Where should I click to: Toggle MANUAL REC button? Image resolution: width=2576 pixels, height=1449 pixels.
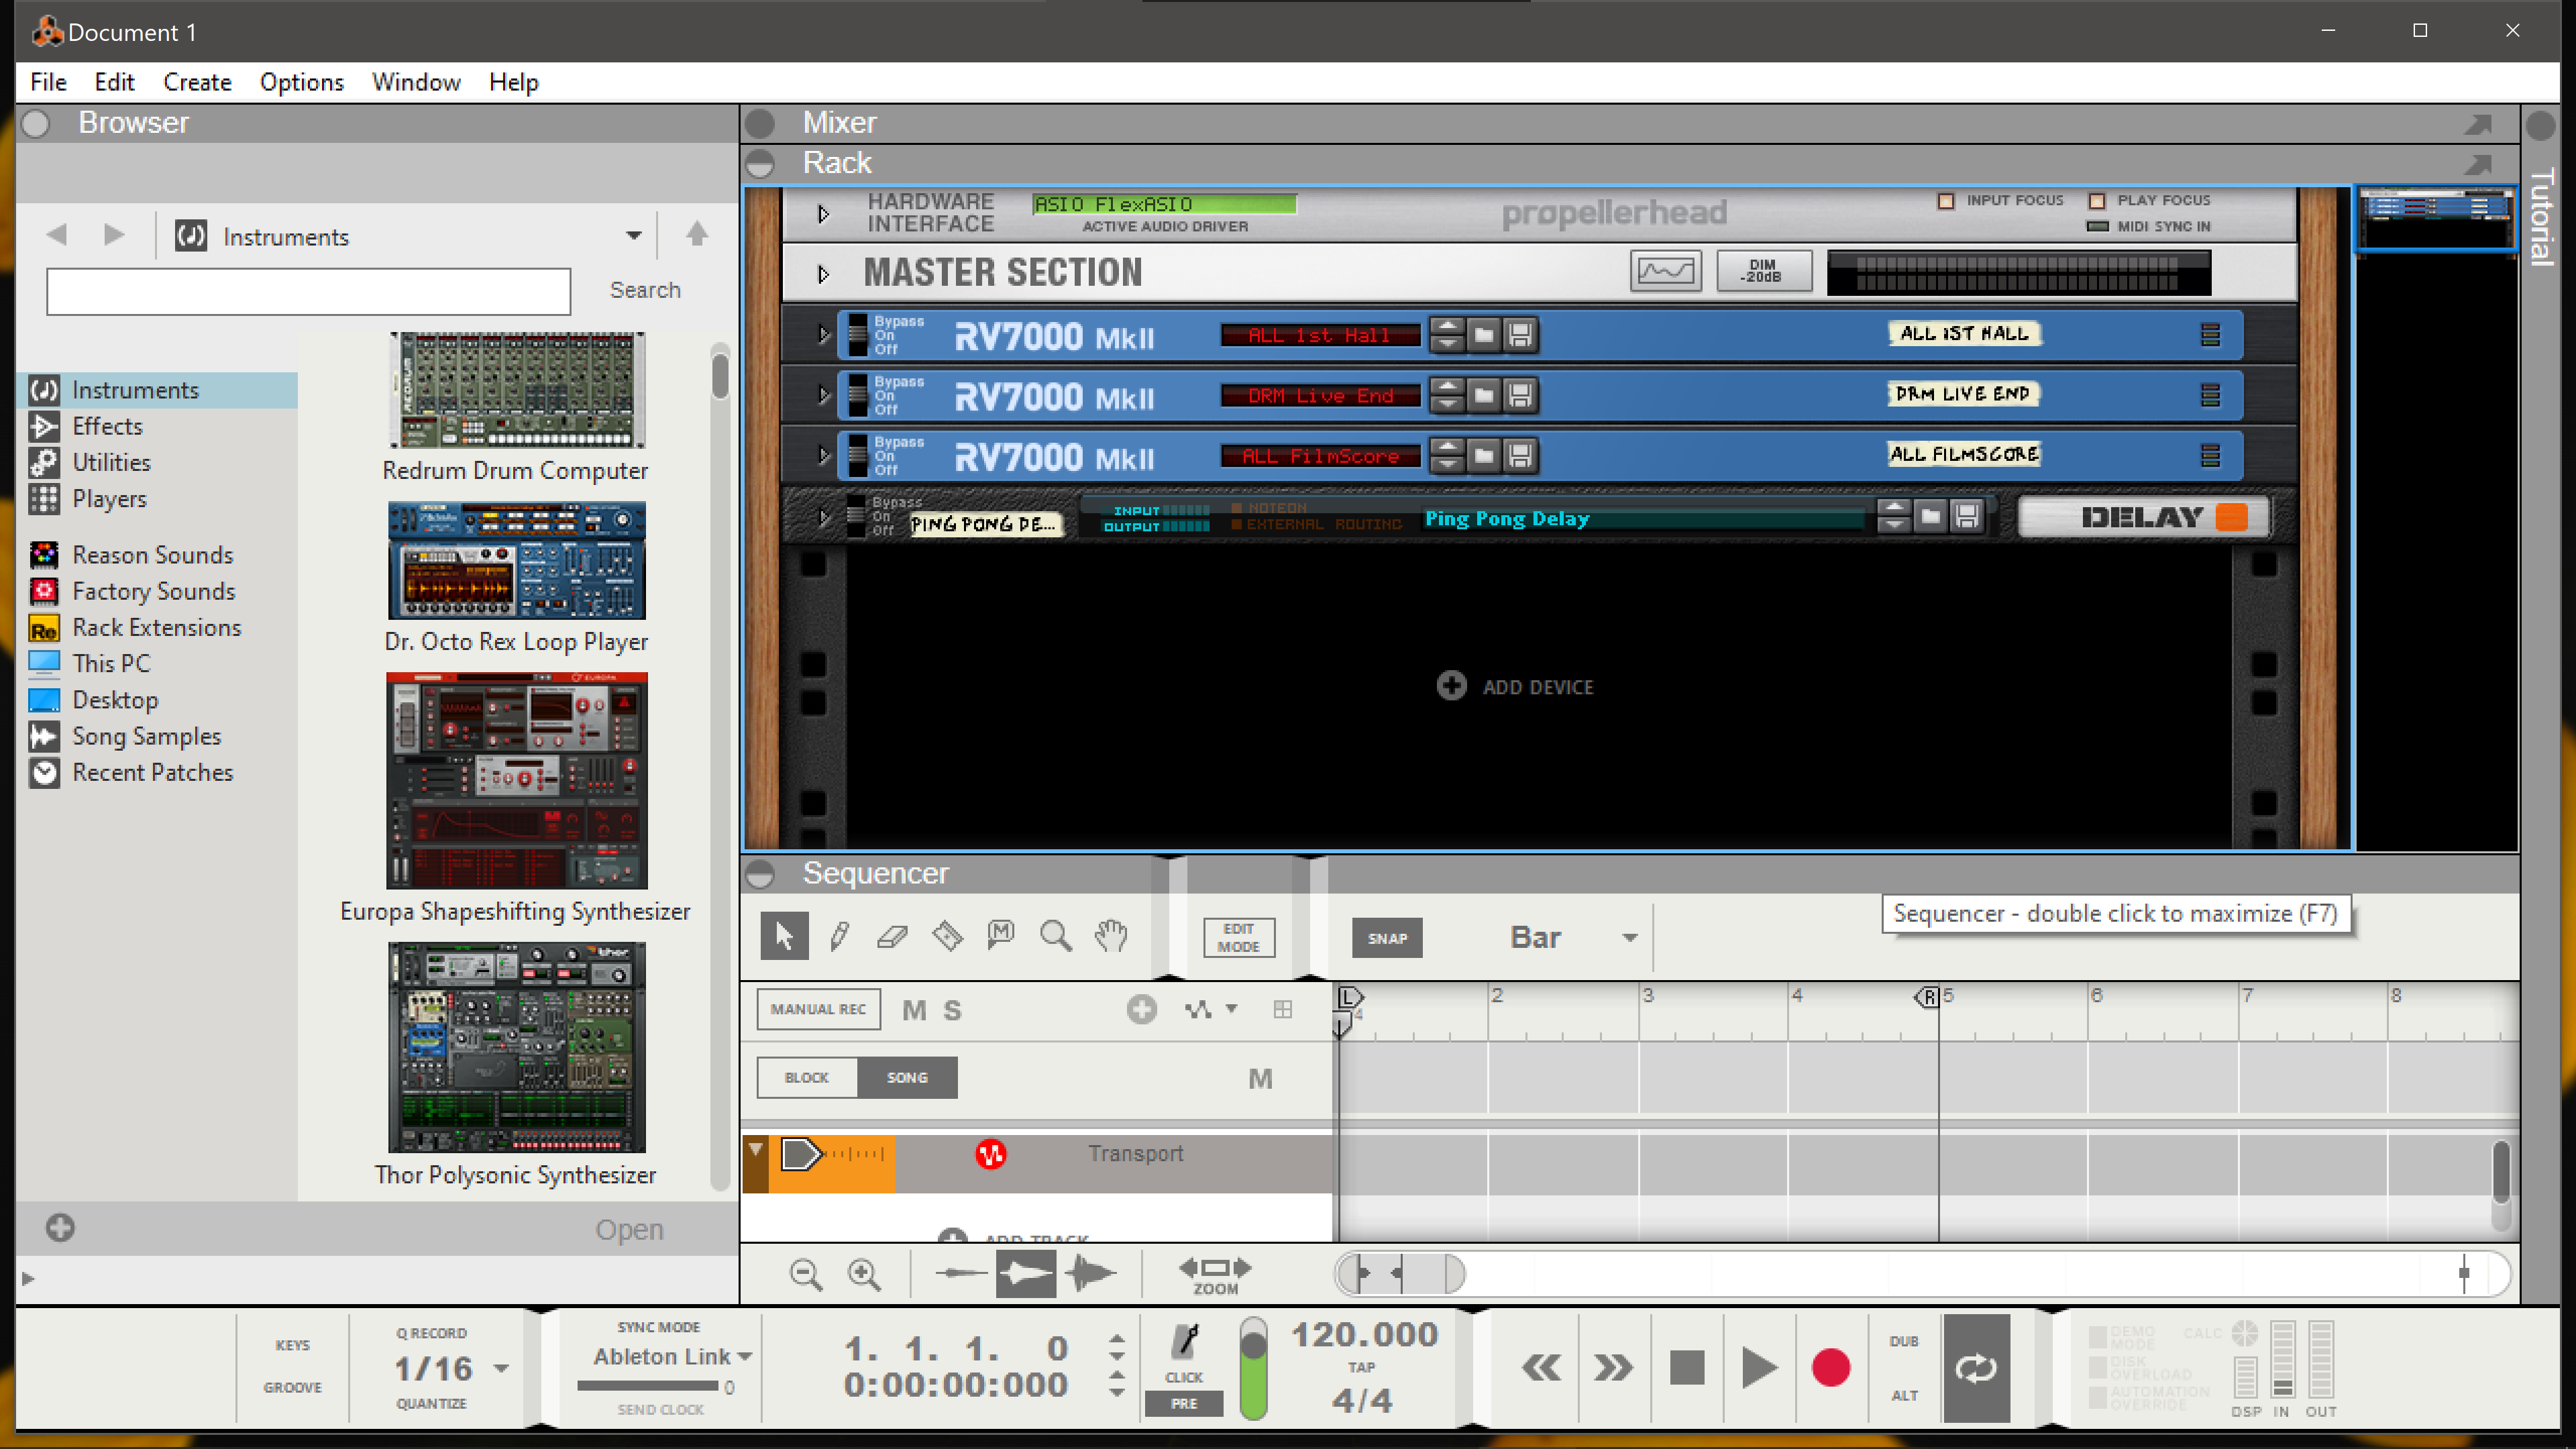(x=818, y=1009)
